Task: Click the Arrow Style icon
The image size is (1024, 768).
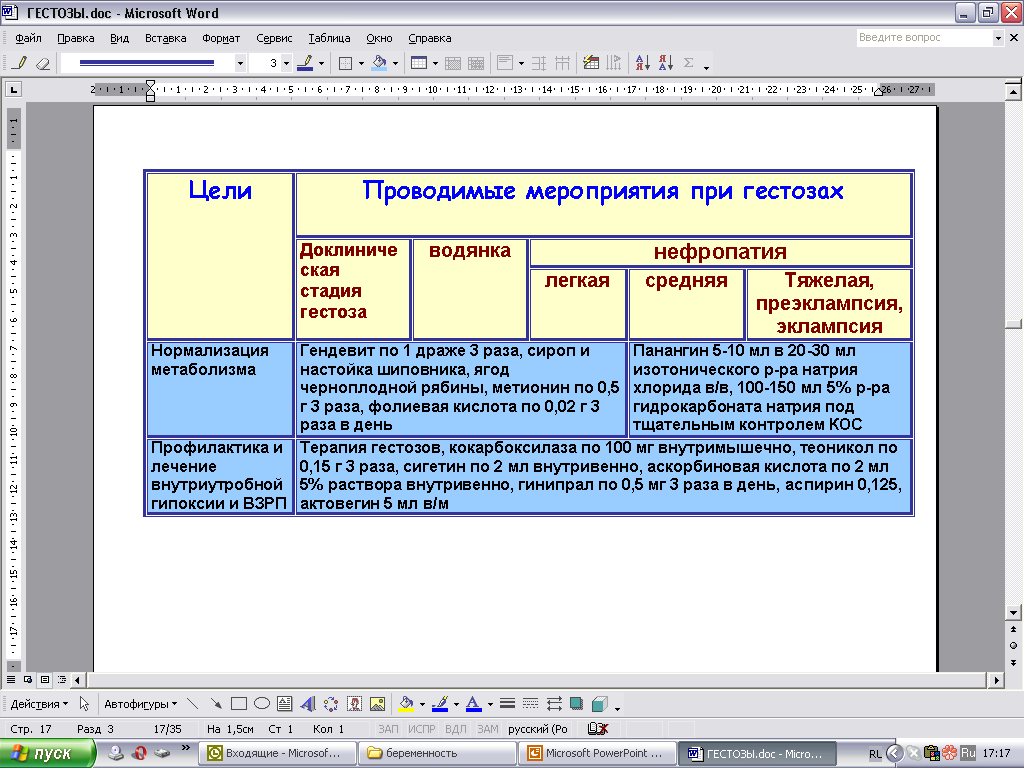Action: click(x=554, y=704)
